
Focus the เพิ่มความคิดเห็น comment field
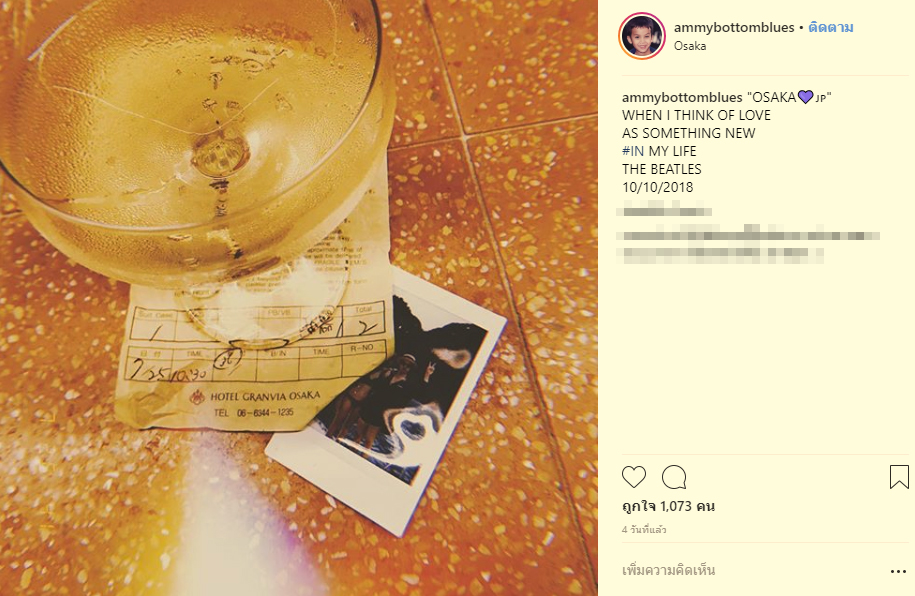(x=669, y=570)
